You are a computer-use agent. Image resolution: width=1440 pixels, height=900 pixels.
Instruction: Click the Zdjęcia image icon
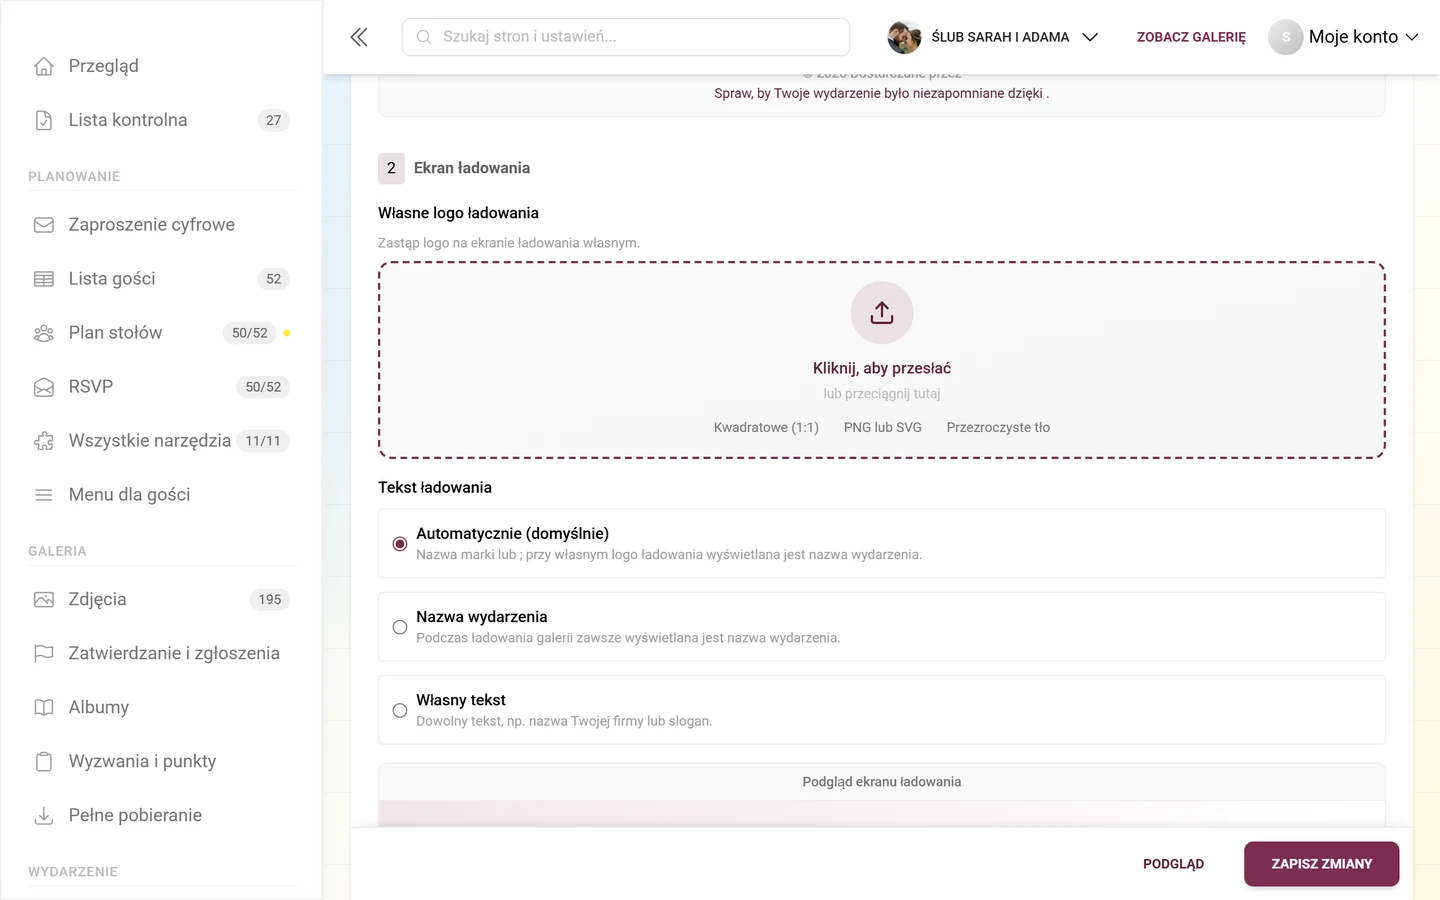[44, 600]
